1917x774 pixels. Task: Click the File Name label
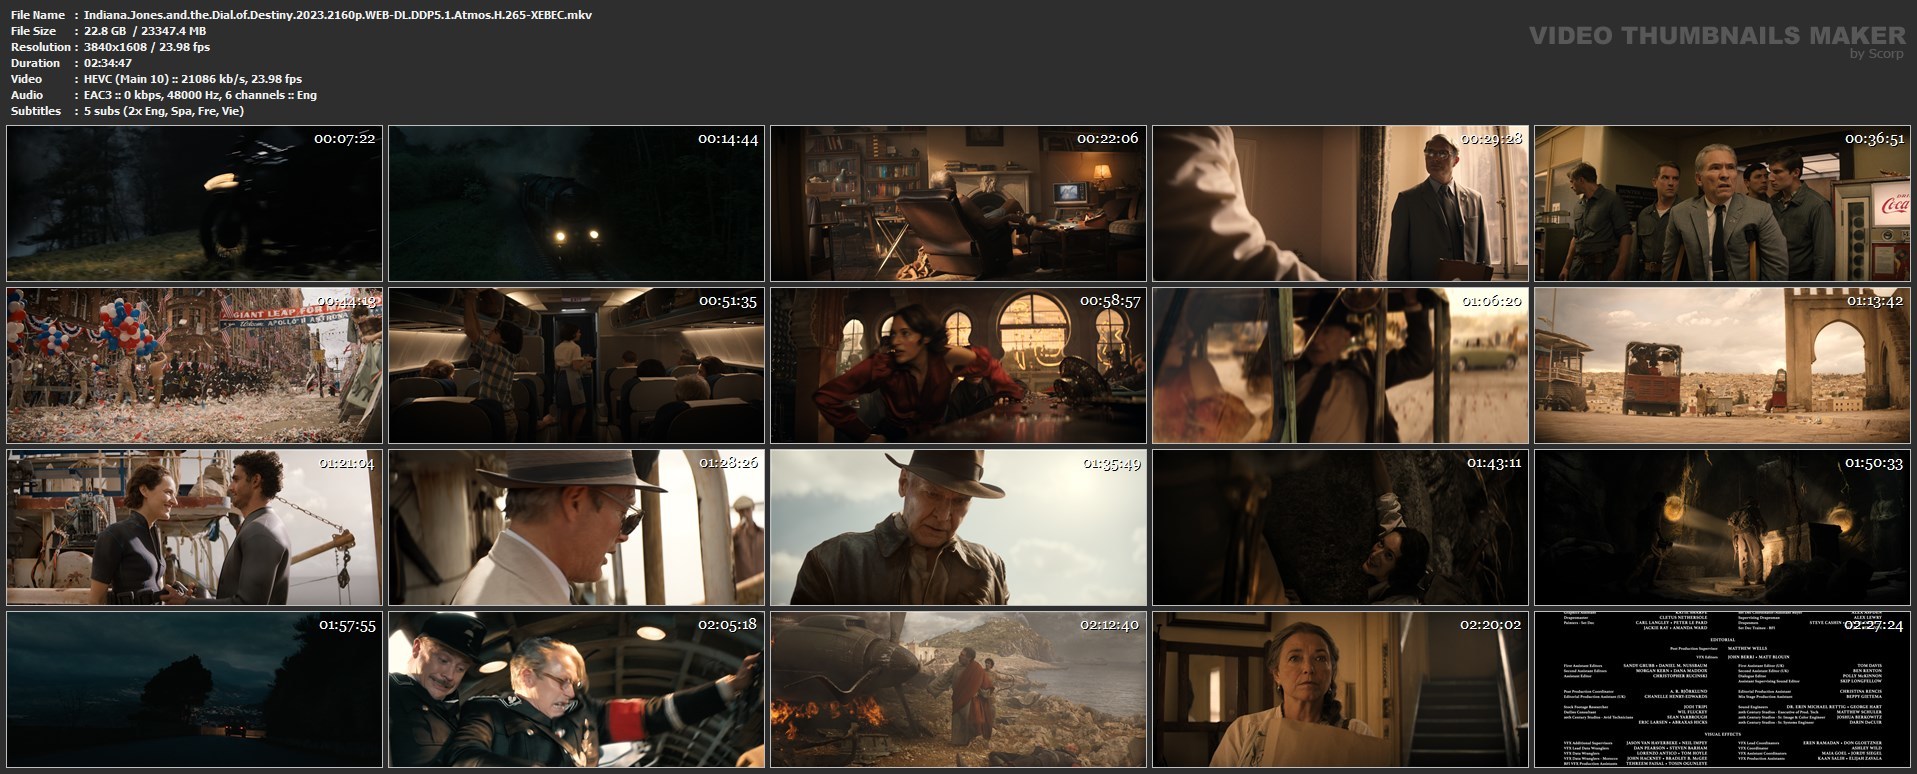click(x=38, y=15)
